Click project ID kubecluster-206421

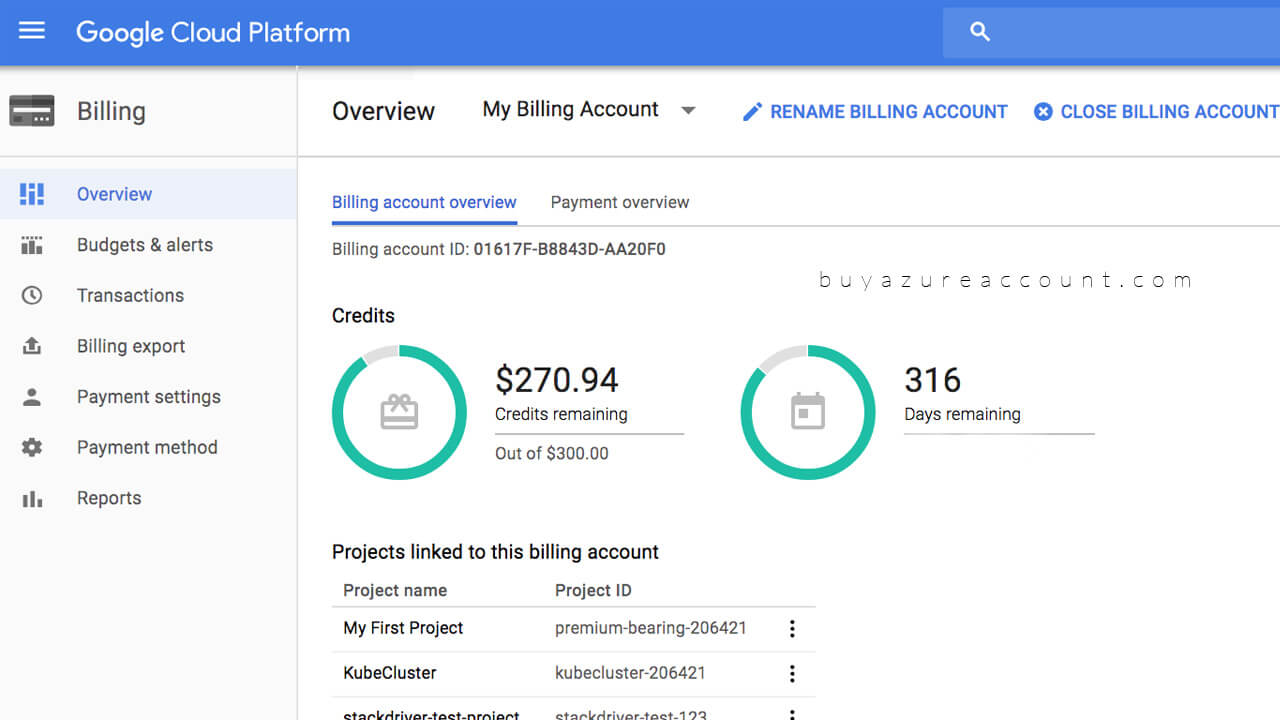pyautogui.click(x=630, y=673)
